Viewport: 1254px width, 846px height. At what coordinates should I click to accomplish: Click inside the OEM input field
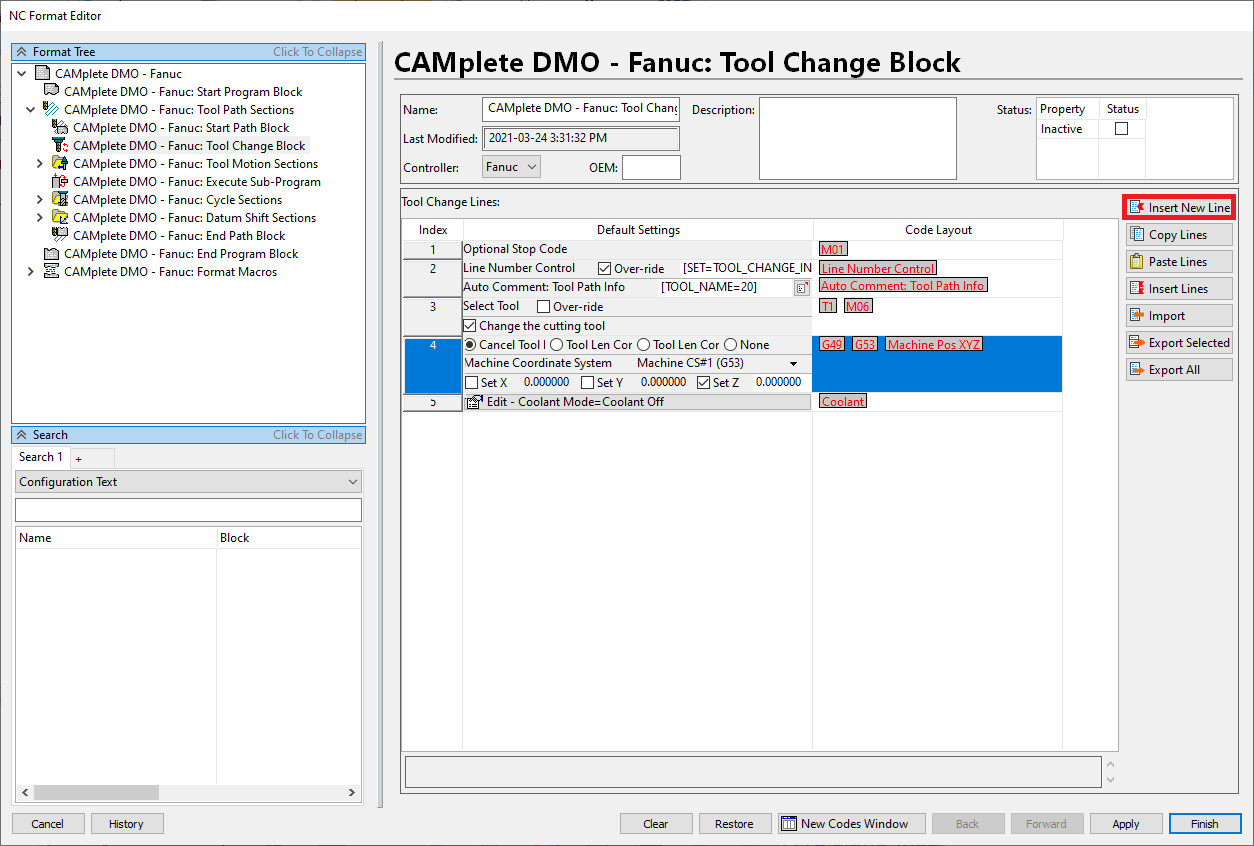point(651,167)
